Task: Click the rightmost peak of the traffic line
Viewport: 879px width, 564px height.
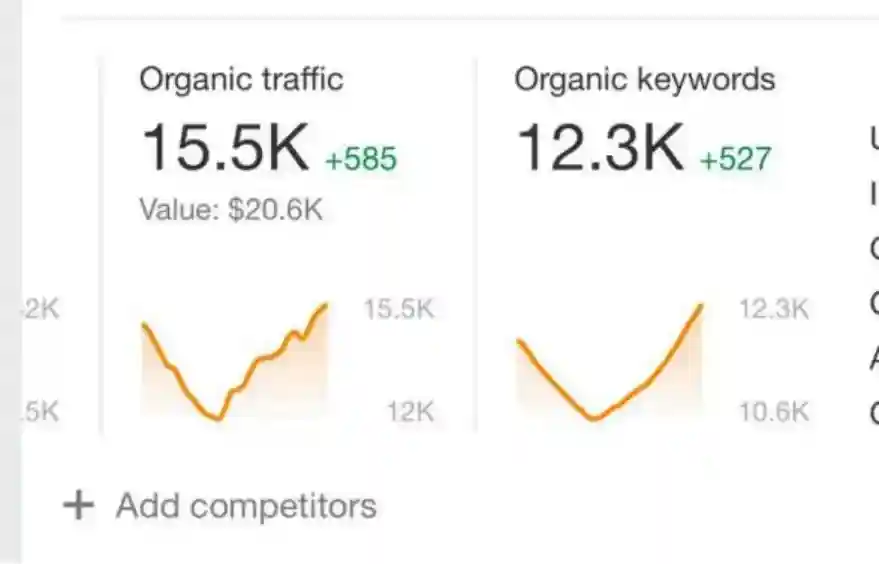Action: (x=325, y=305)
